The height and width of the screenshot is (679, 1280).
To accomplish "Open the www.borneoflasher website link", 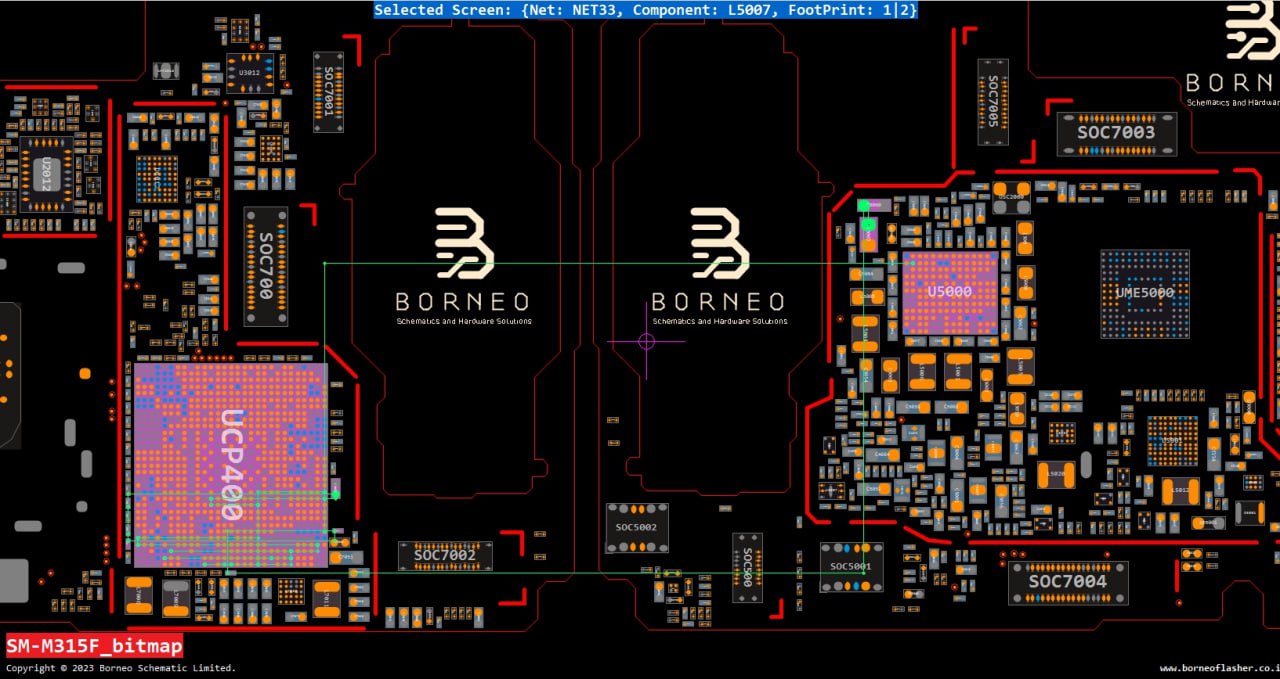I will [1219, 668].
